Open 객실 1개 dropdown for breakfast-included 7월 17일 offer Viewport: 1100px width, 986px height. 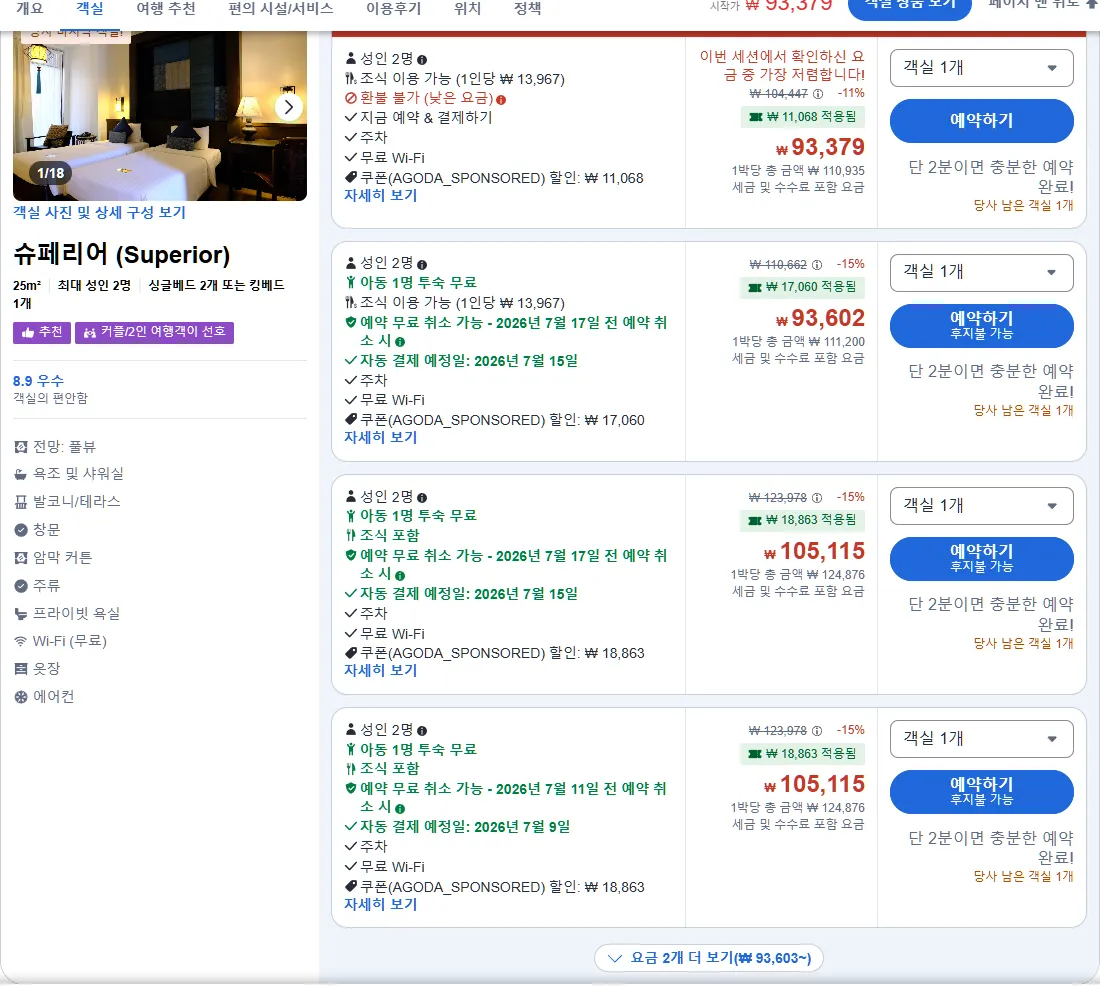[x=981, y=506]
